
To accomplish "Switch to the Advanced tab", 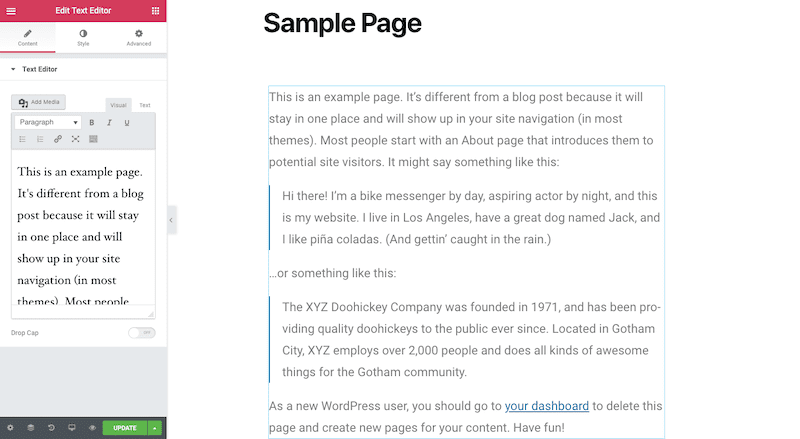I will click(x=139, y=38).
